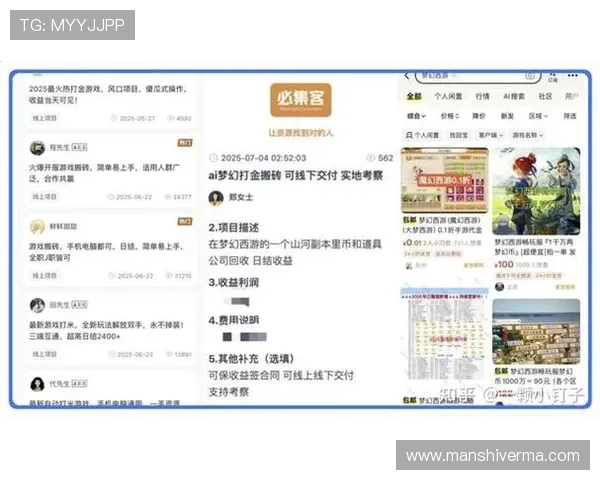Click verified badge next to 代先生

(80, 384)
